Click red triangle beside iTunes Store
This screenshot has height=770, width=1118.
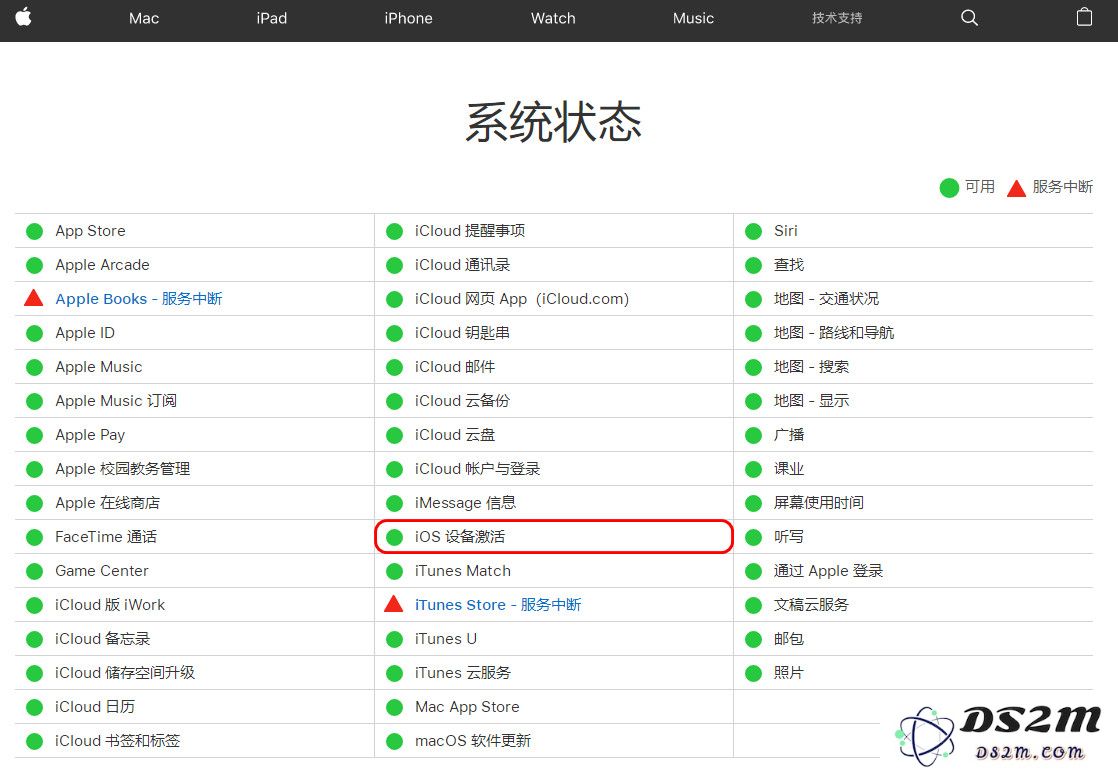[x=394, y=604]
